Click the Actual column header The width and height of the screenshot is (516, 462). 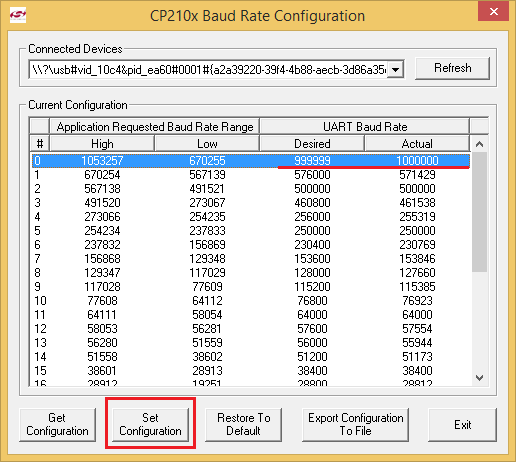[417, 144]
